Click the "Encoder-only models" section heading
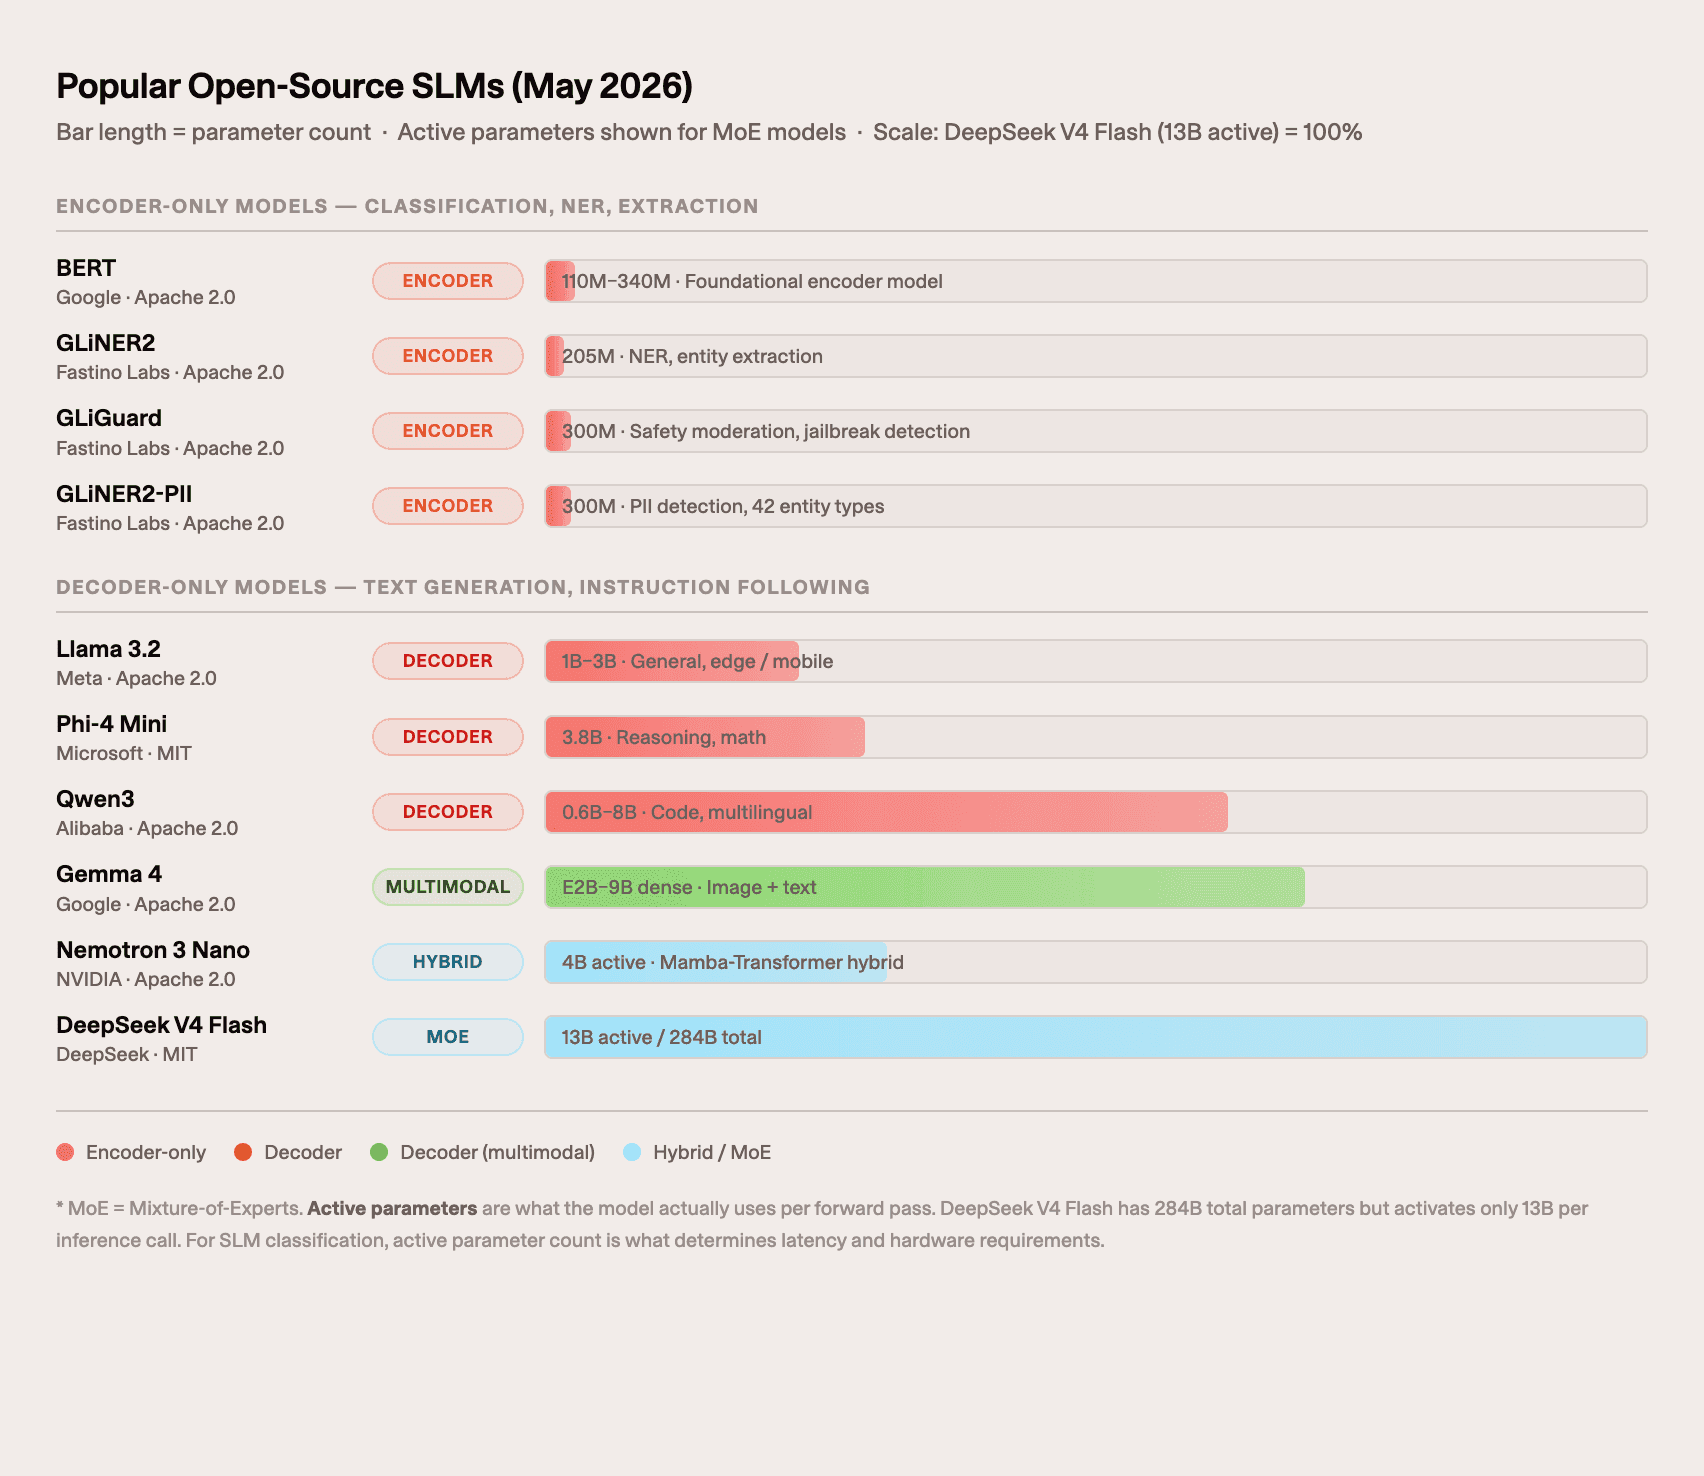 [x=407, y=206]
